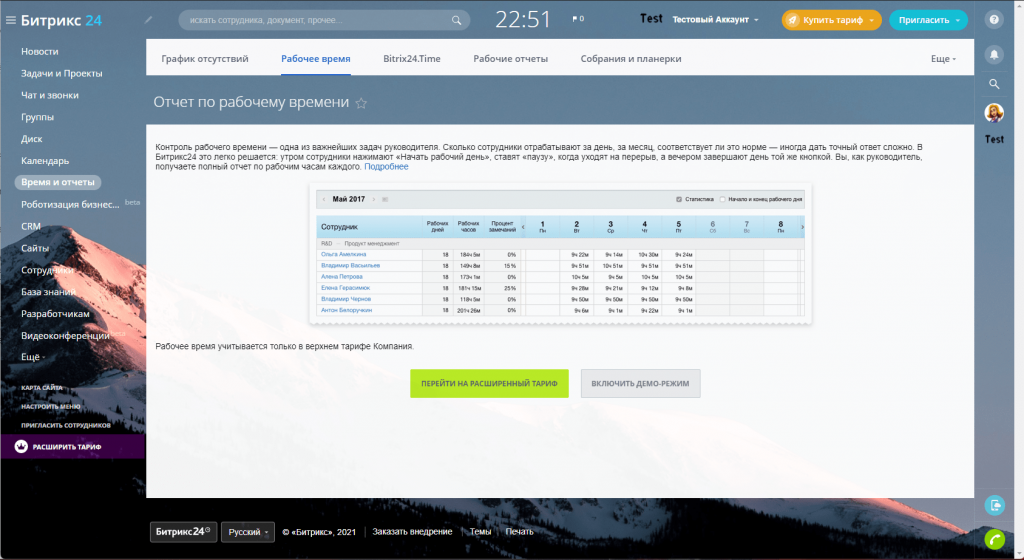Image resolution: width=1024 pixels, height=560 pixels.
Task: Open Сайты in the left menu
Action: pyautogui.click(x=35, y=248)
